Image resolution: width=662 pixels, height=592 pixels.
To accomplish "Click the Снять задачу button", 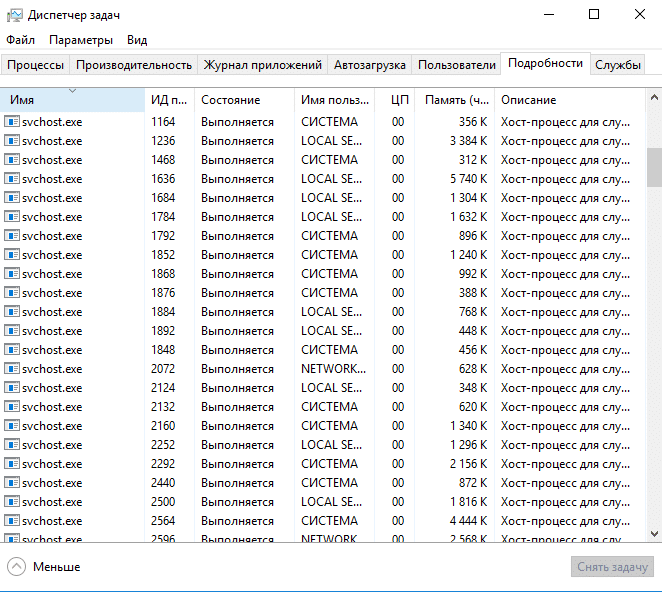I will [x=612, y=567].
